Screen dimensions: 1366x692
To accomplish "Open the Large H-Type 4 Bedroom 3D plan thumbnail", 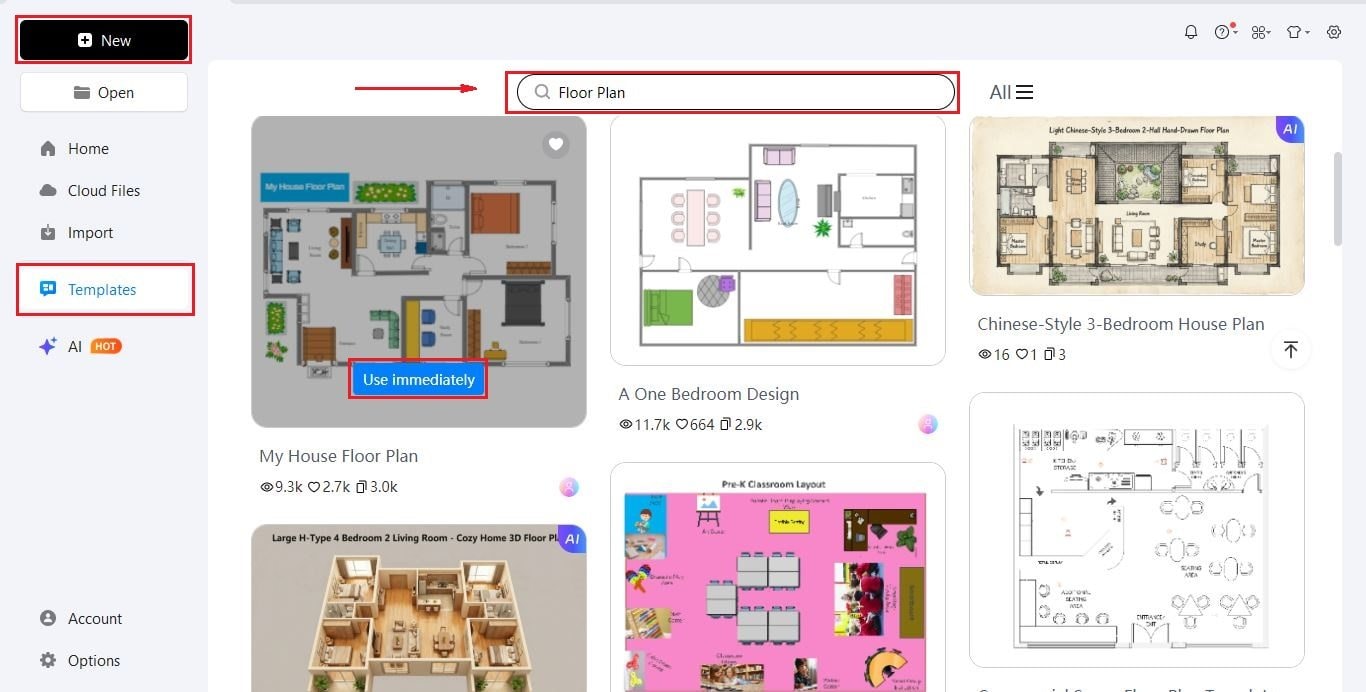I will (x=418, y=608).
